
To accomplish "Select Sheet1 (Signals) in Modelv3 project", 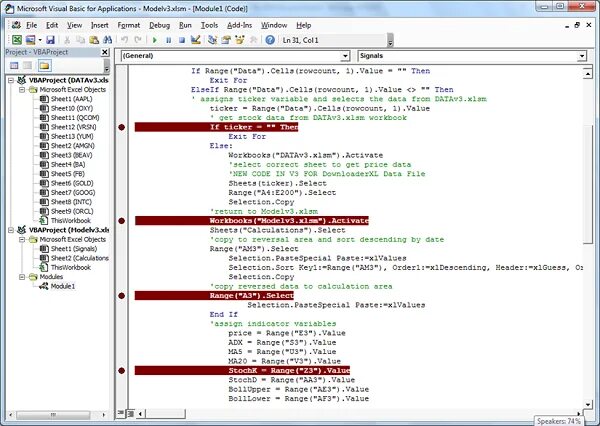I will tap(74, 249).
